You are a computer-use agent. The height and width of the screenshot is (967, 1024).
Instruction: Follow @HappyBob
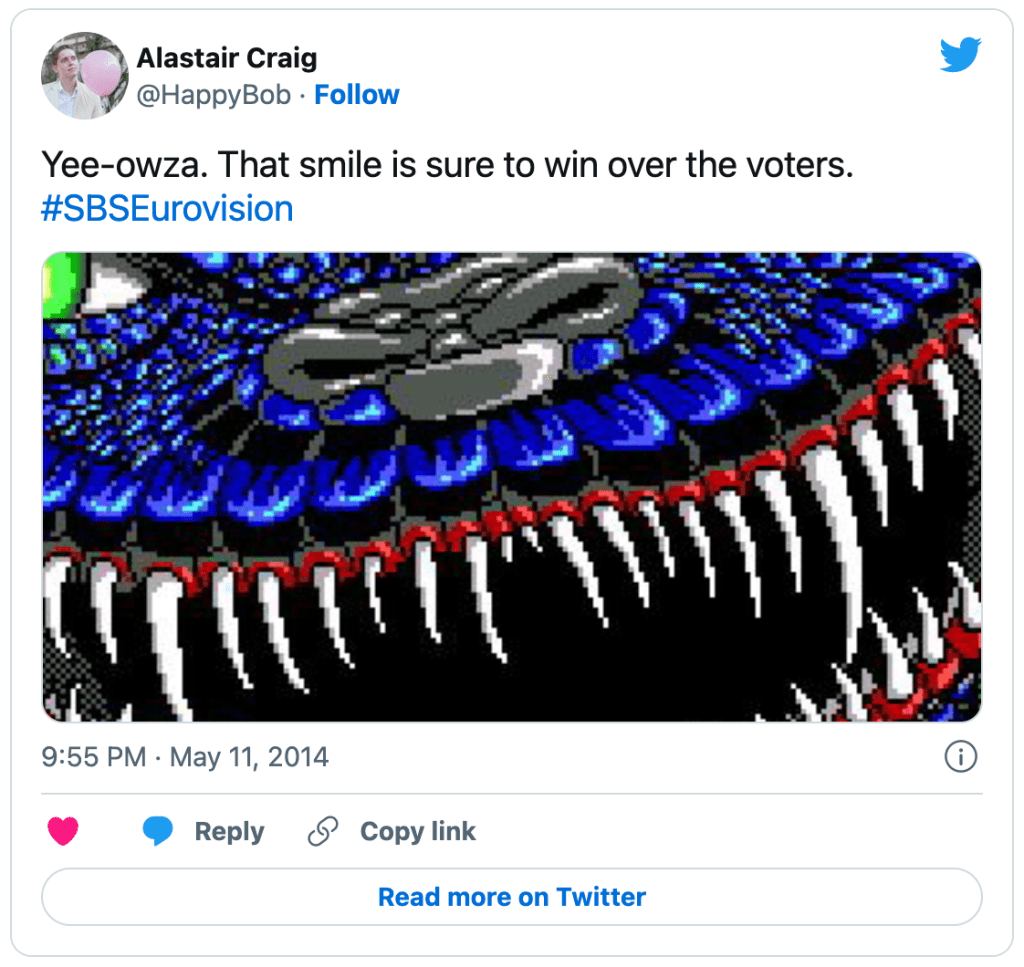point(357,95)
